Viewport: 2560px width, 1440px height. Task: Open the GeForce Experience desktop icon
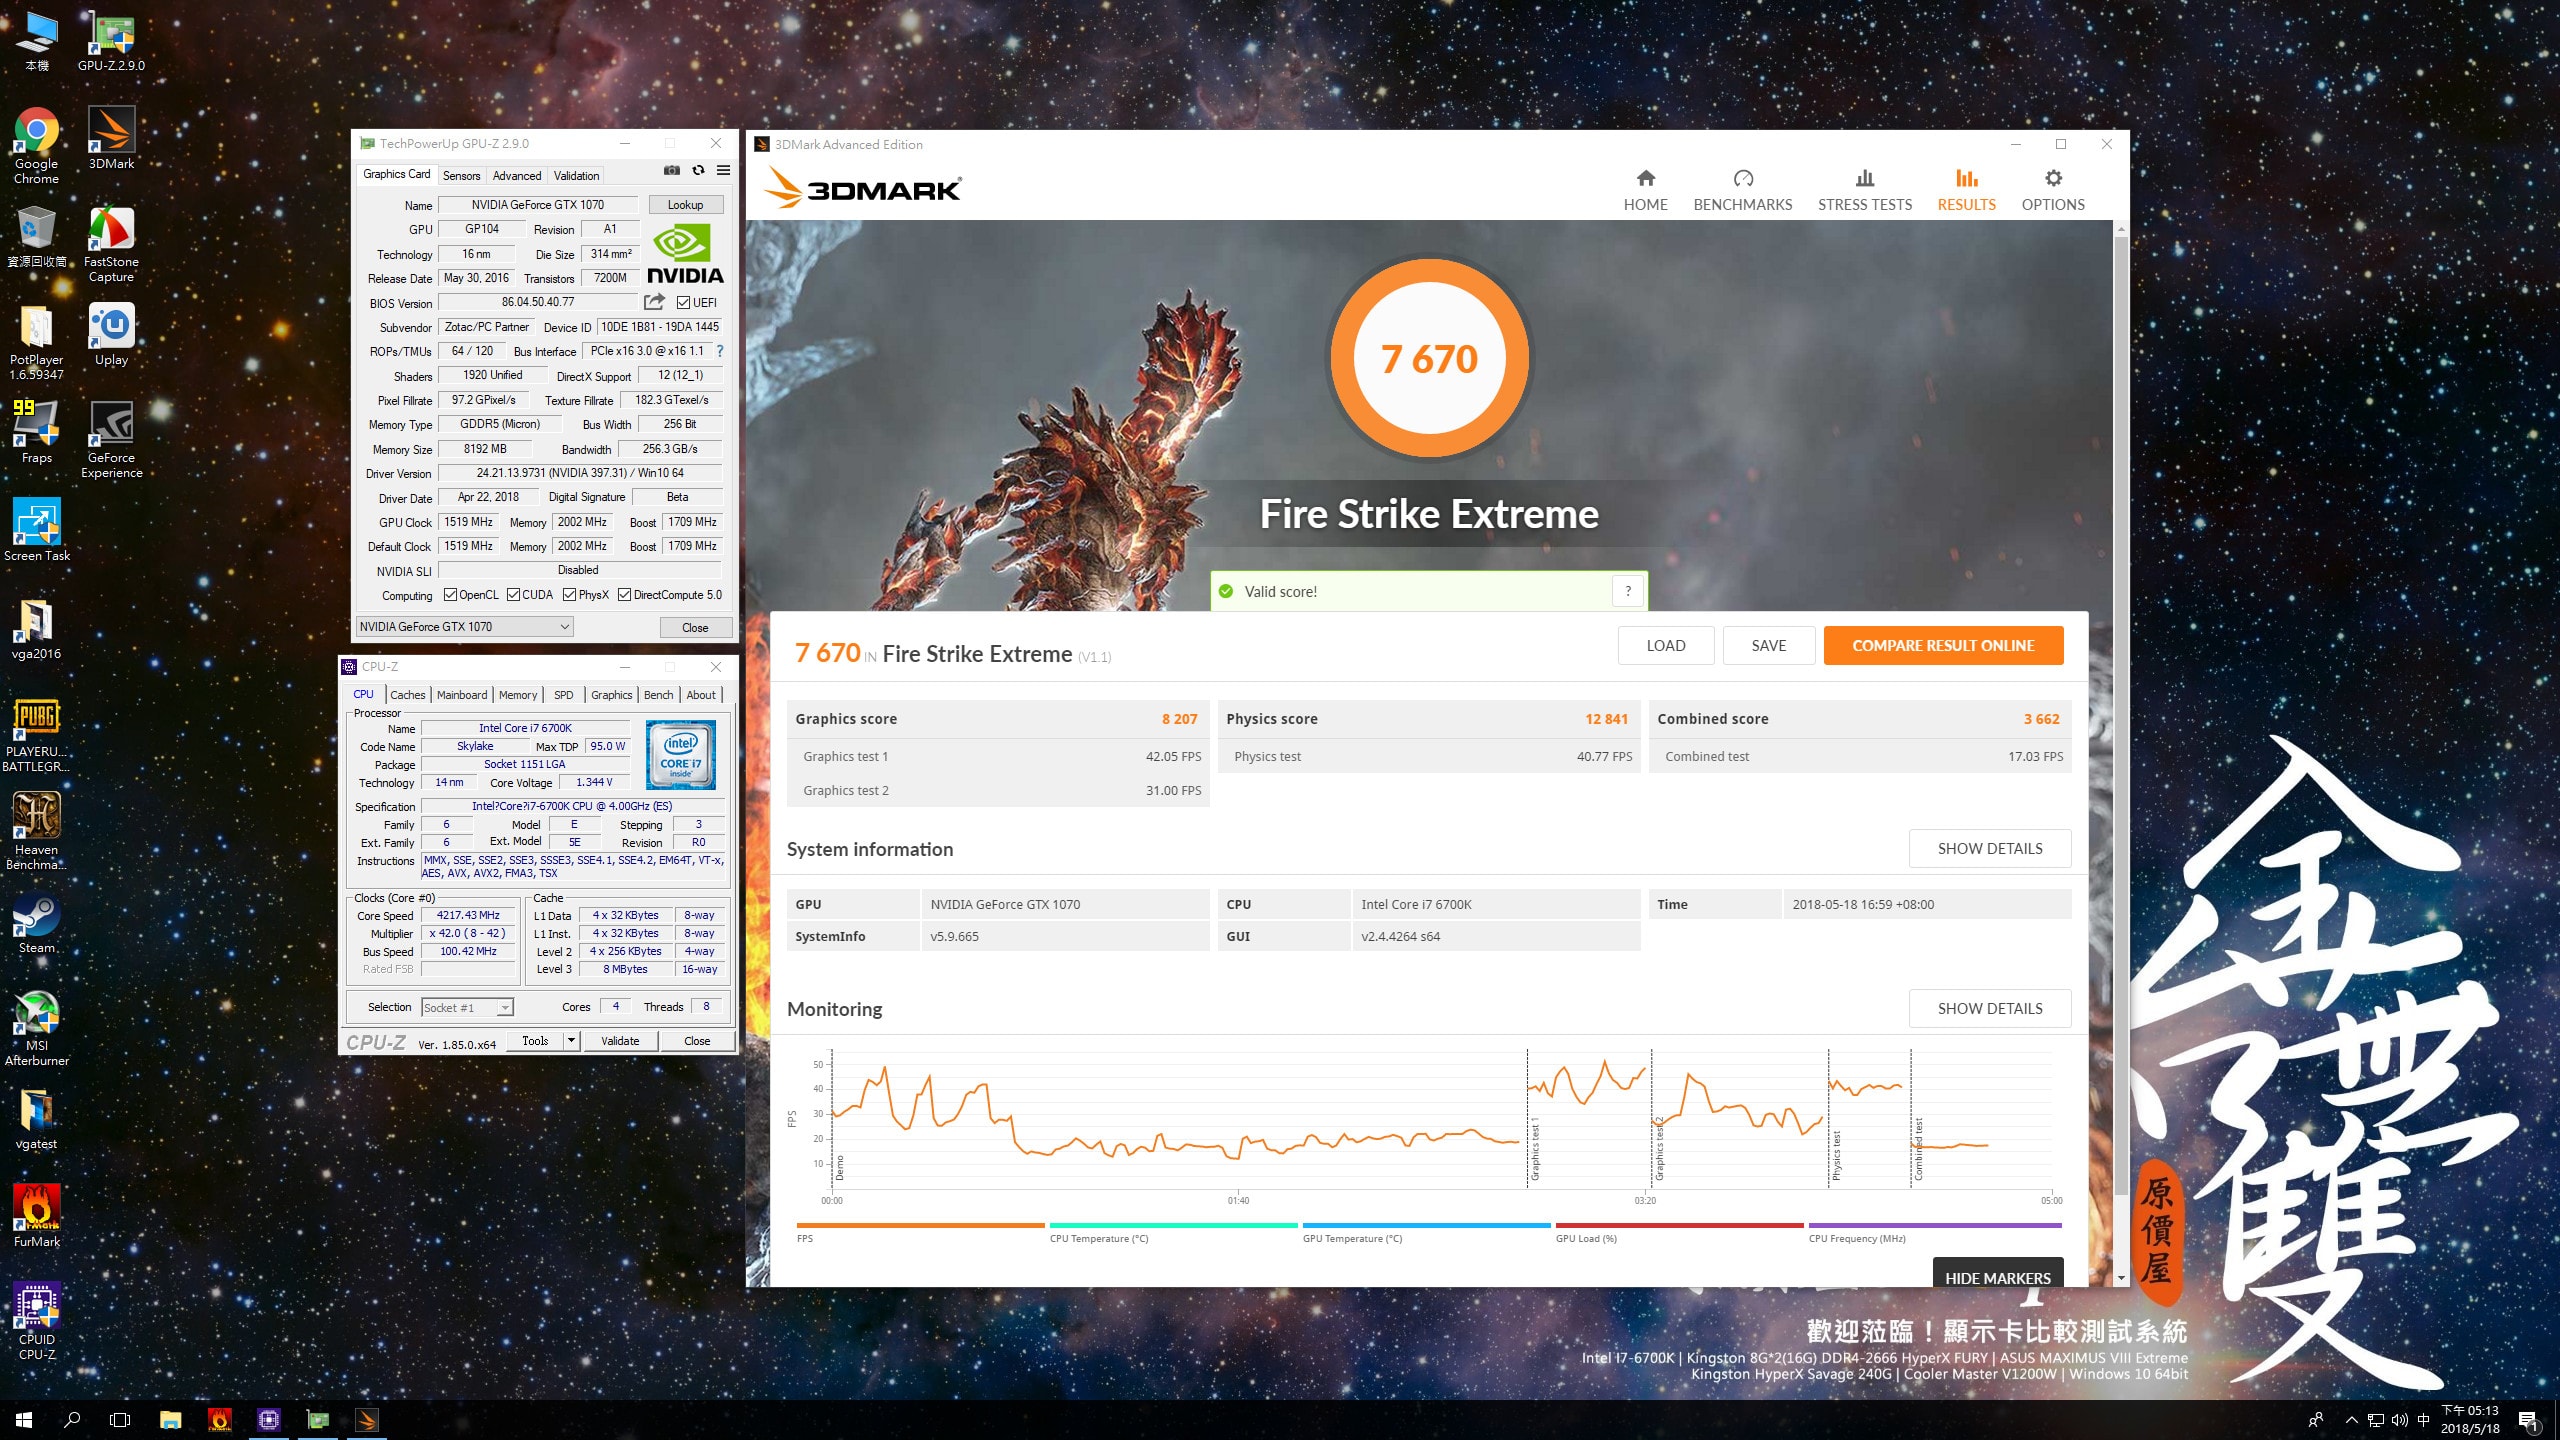coord(111,440)
